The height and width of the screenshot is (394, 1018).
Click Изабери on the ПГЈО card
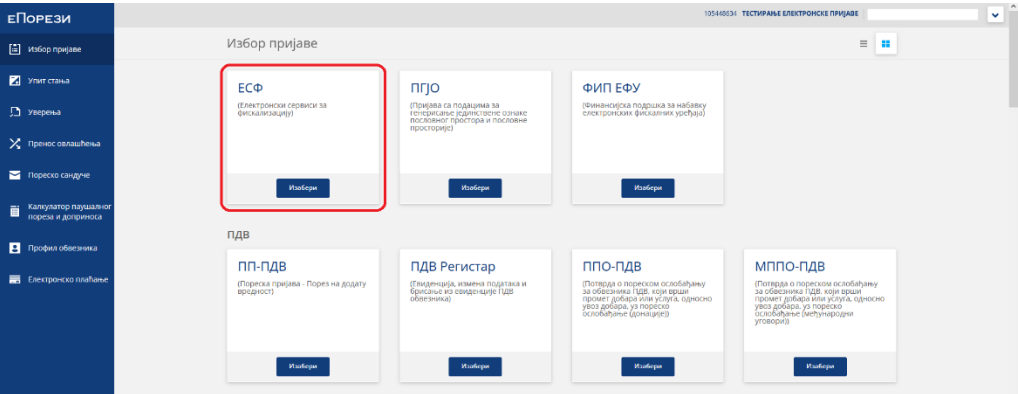(x=475, y=188)
